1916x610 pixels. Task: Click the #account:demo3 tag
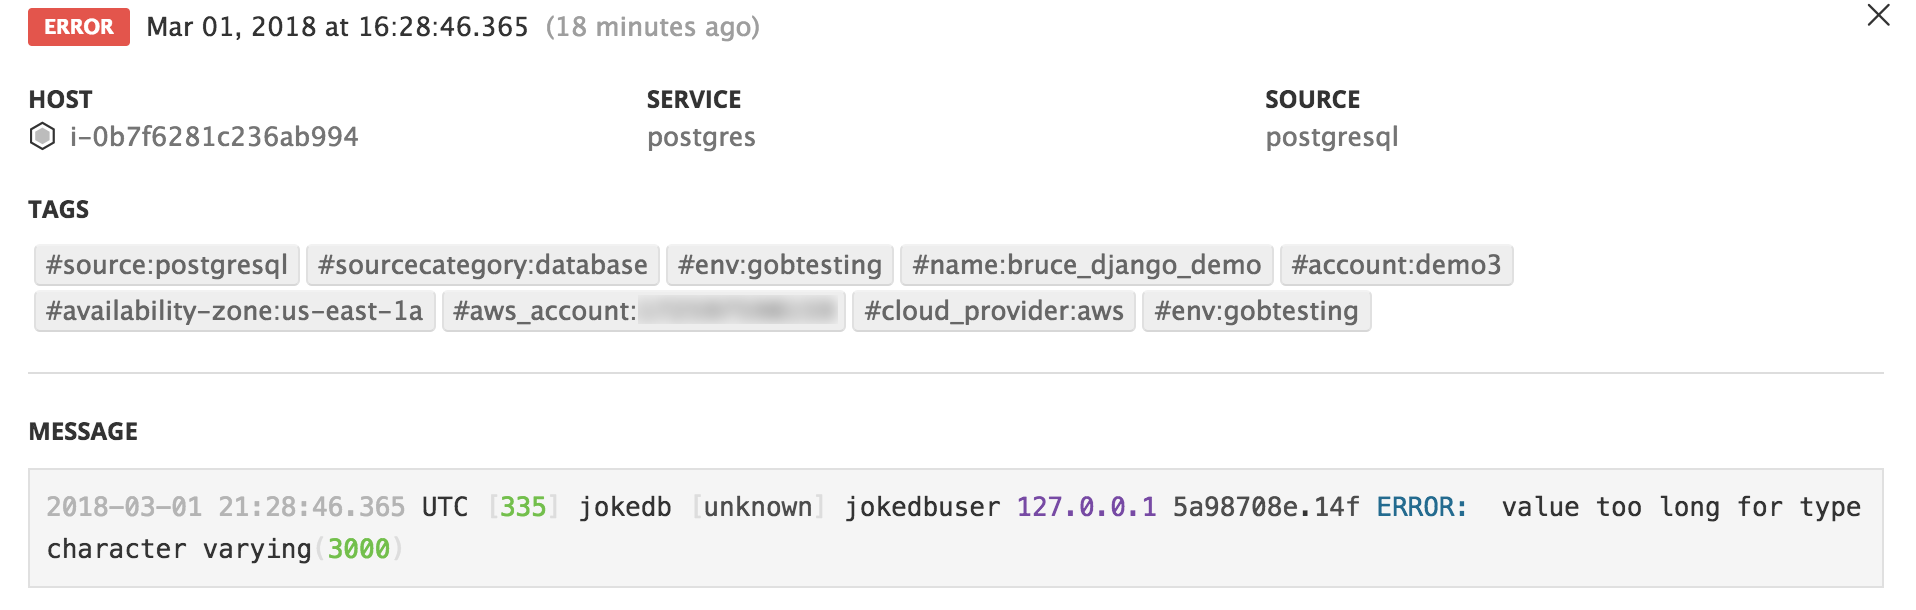pos(1397,265)
